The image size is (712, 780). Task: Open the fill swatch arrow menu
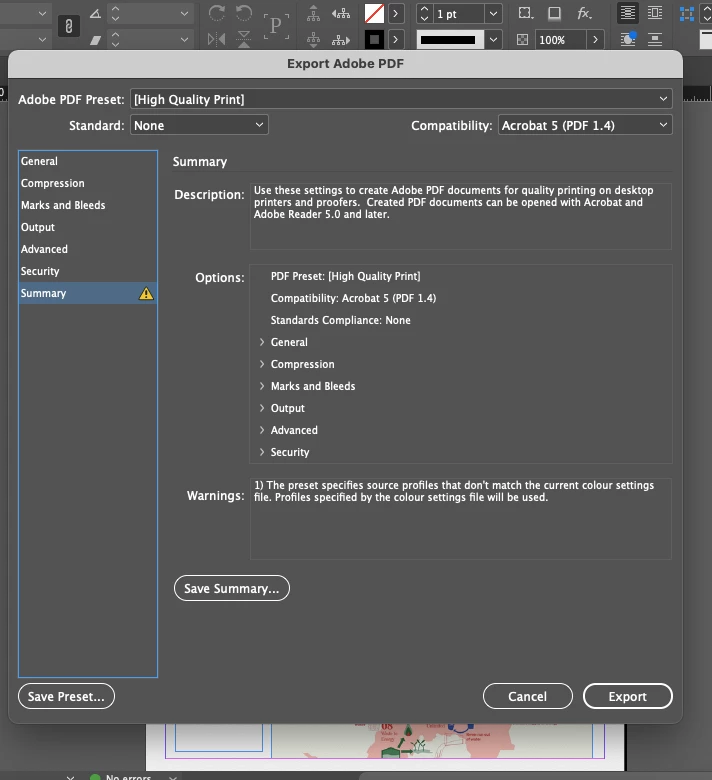(x=396, y=14)
